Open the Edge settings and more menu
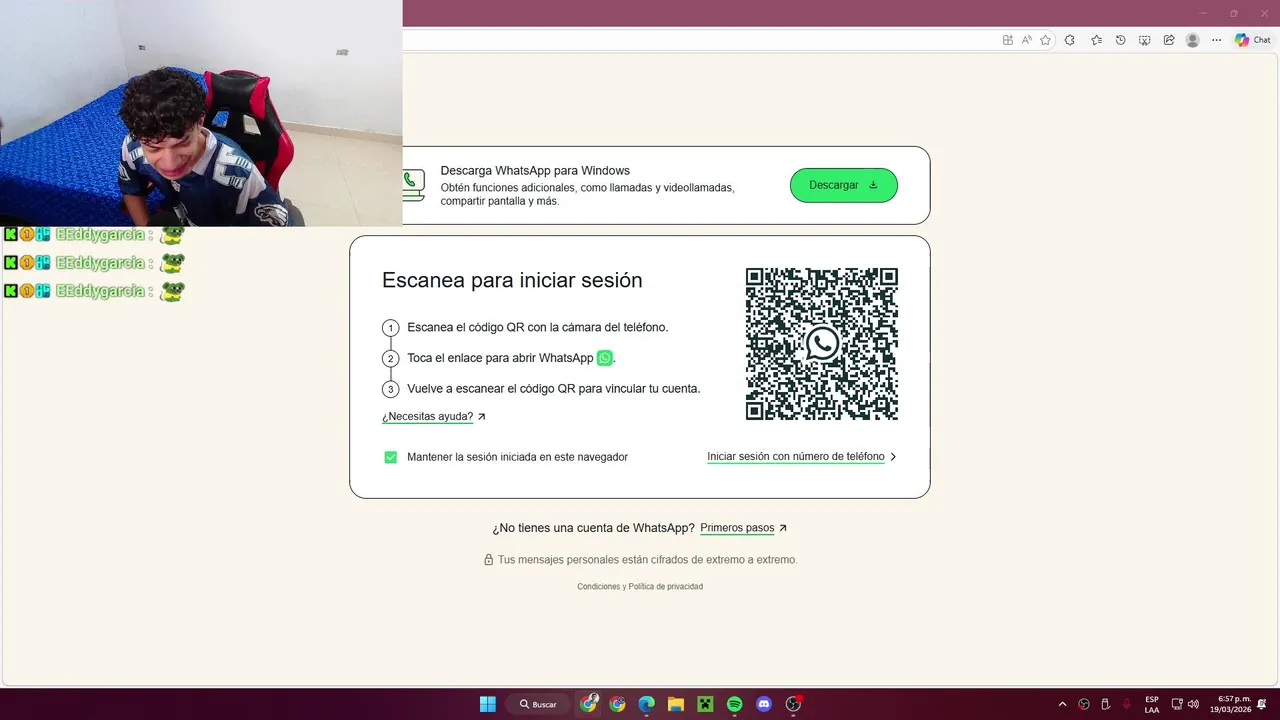The width and height of the screenshot is (1280, 720). tap(1216, 40)
